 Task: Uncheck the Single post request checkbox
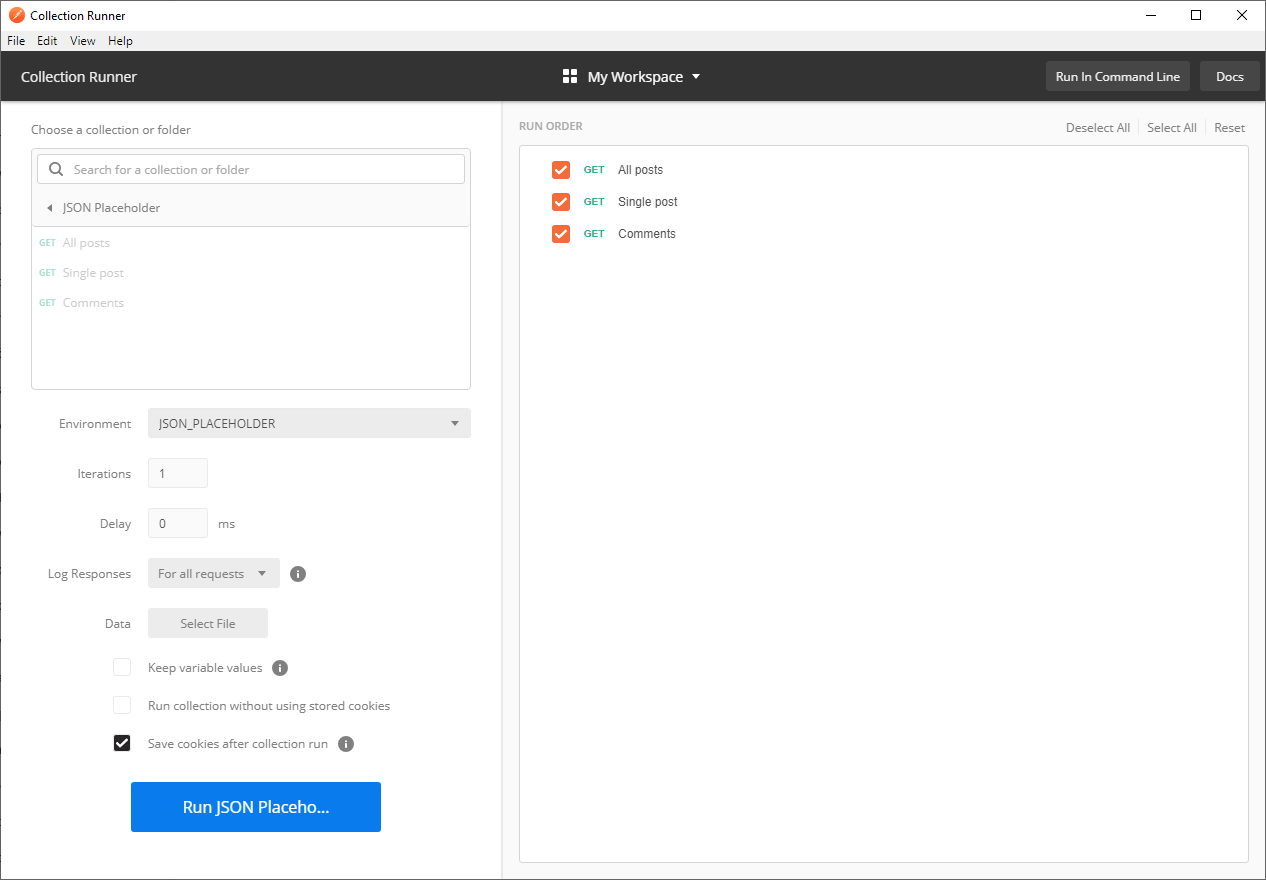pos(561,202)
